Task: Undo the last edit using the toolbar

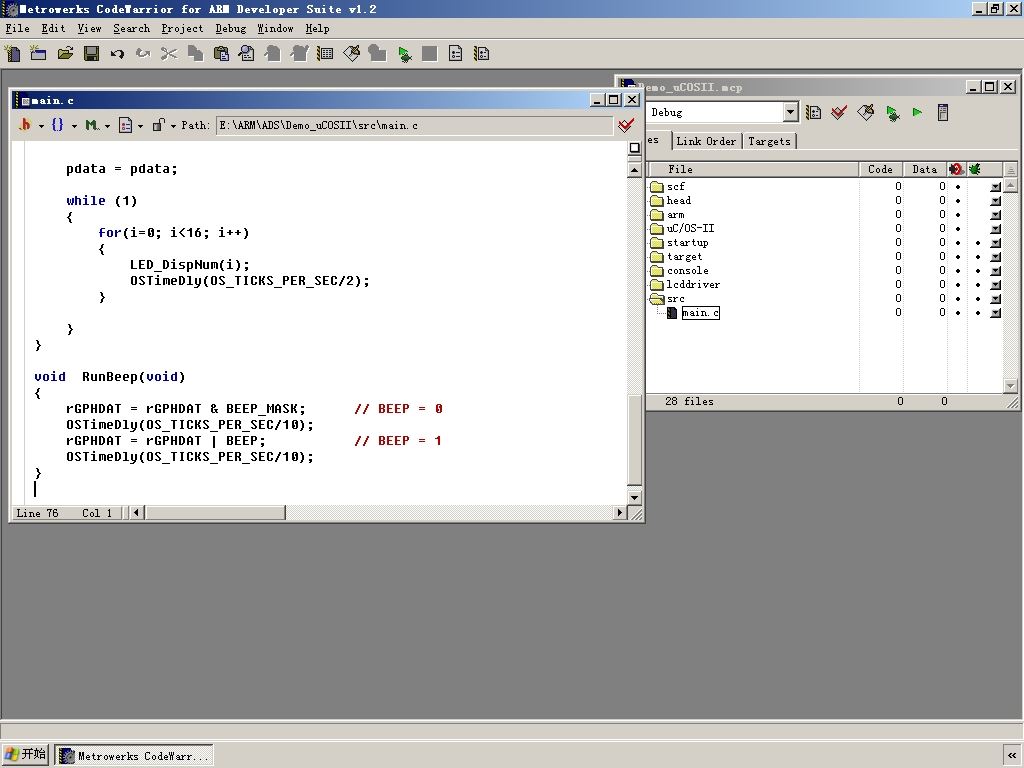Action: point(117,54)
